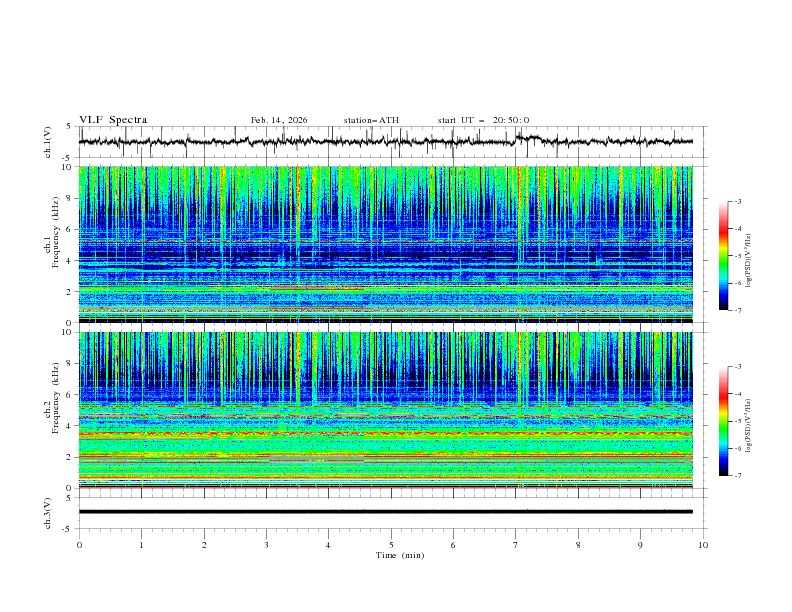The width and height of the screenshot is (792, 612).
Task: Click the time axis tick label '8'
Action: click(x=578, y=545)
